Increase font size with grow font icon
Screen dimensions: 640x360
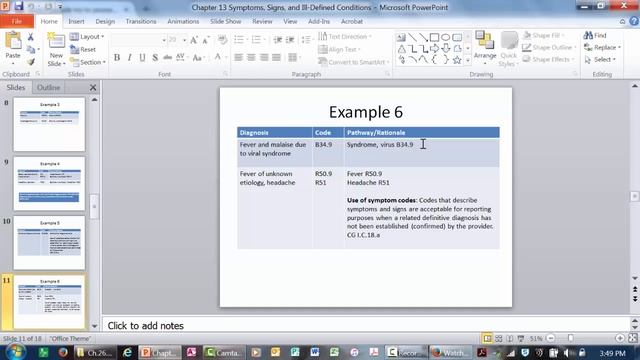(194, 40)
